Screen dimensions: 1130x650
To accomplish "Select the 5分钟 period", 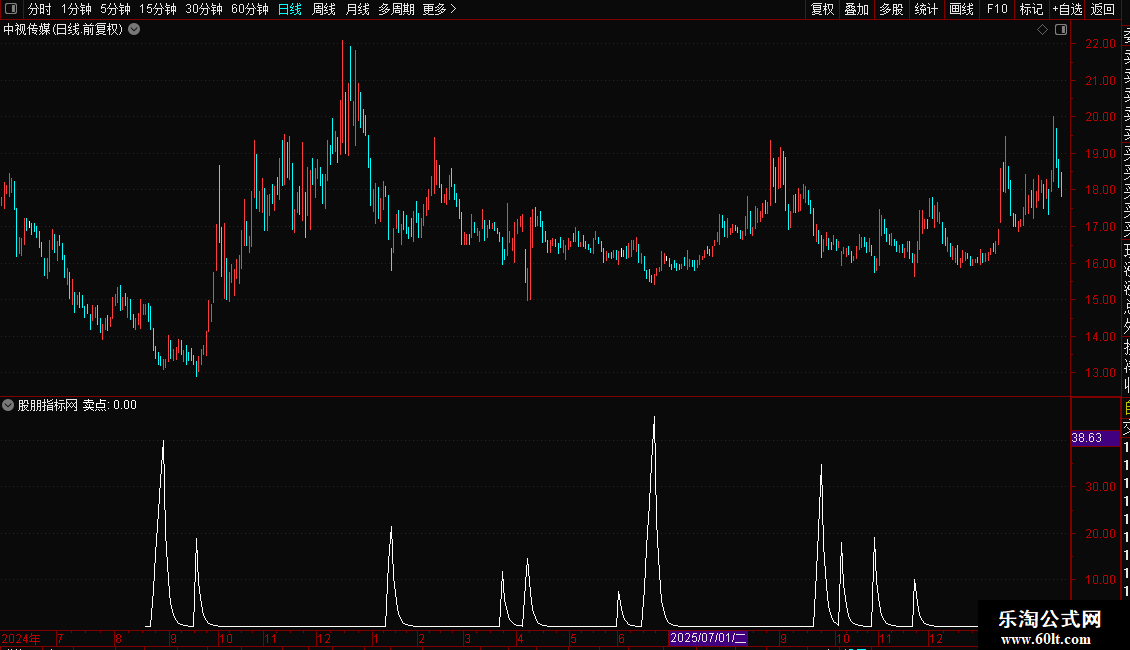I will point(115,9).
